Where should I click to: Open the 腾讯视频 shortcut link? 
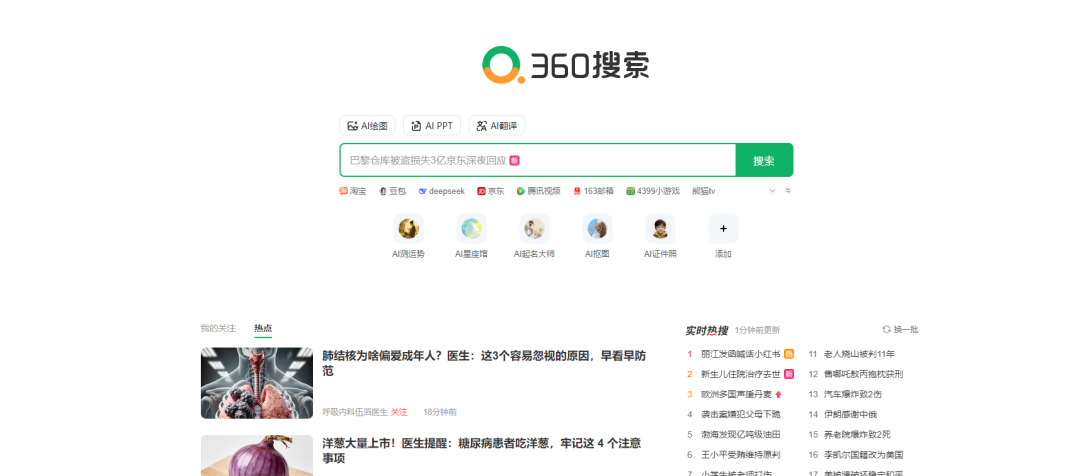click(539, 191)
